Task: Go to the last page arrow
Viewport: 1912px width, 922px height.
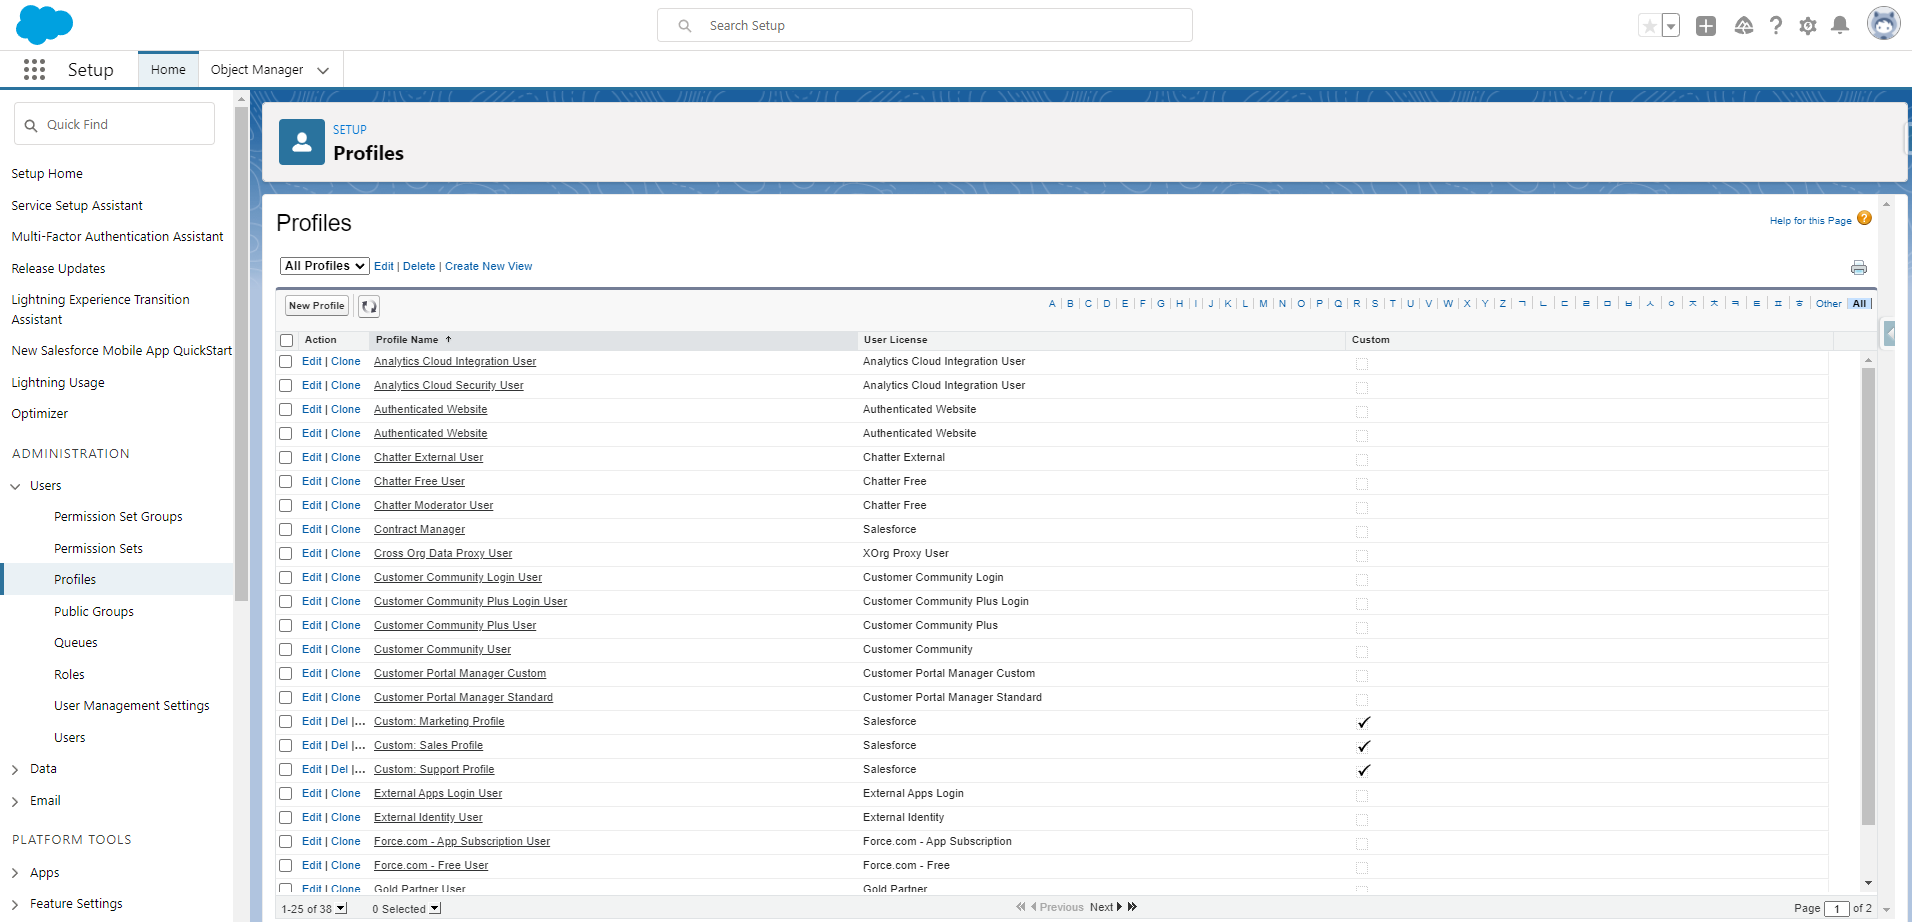Action: [1132, 907]
